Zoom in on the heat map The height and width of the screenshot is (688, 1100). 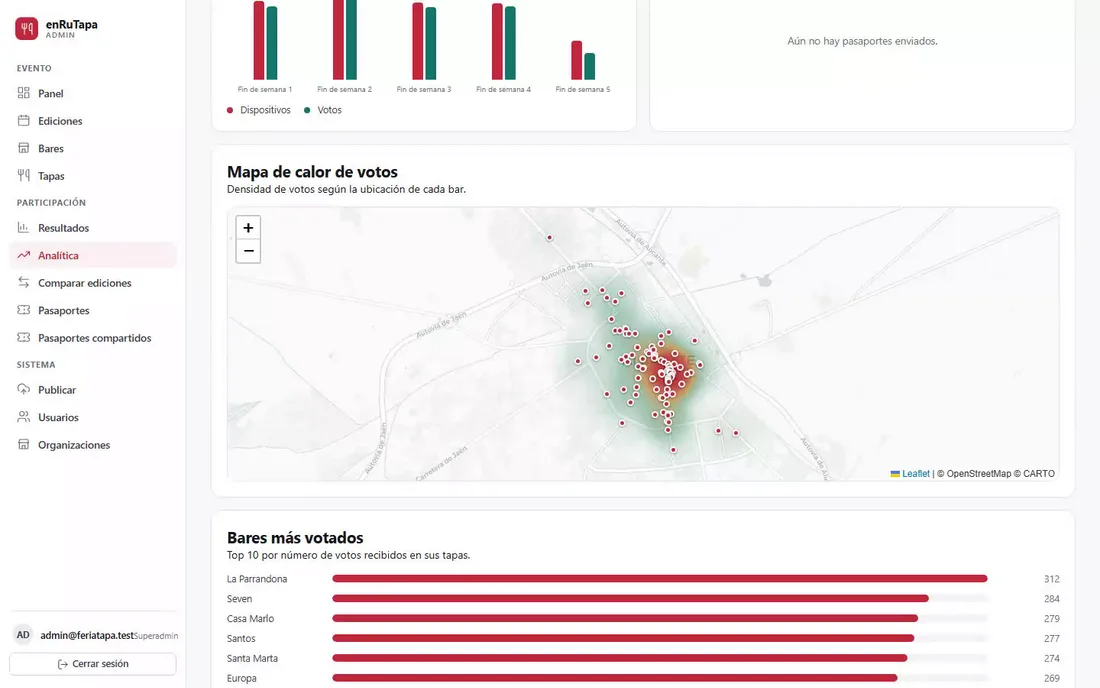point(248,227)
